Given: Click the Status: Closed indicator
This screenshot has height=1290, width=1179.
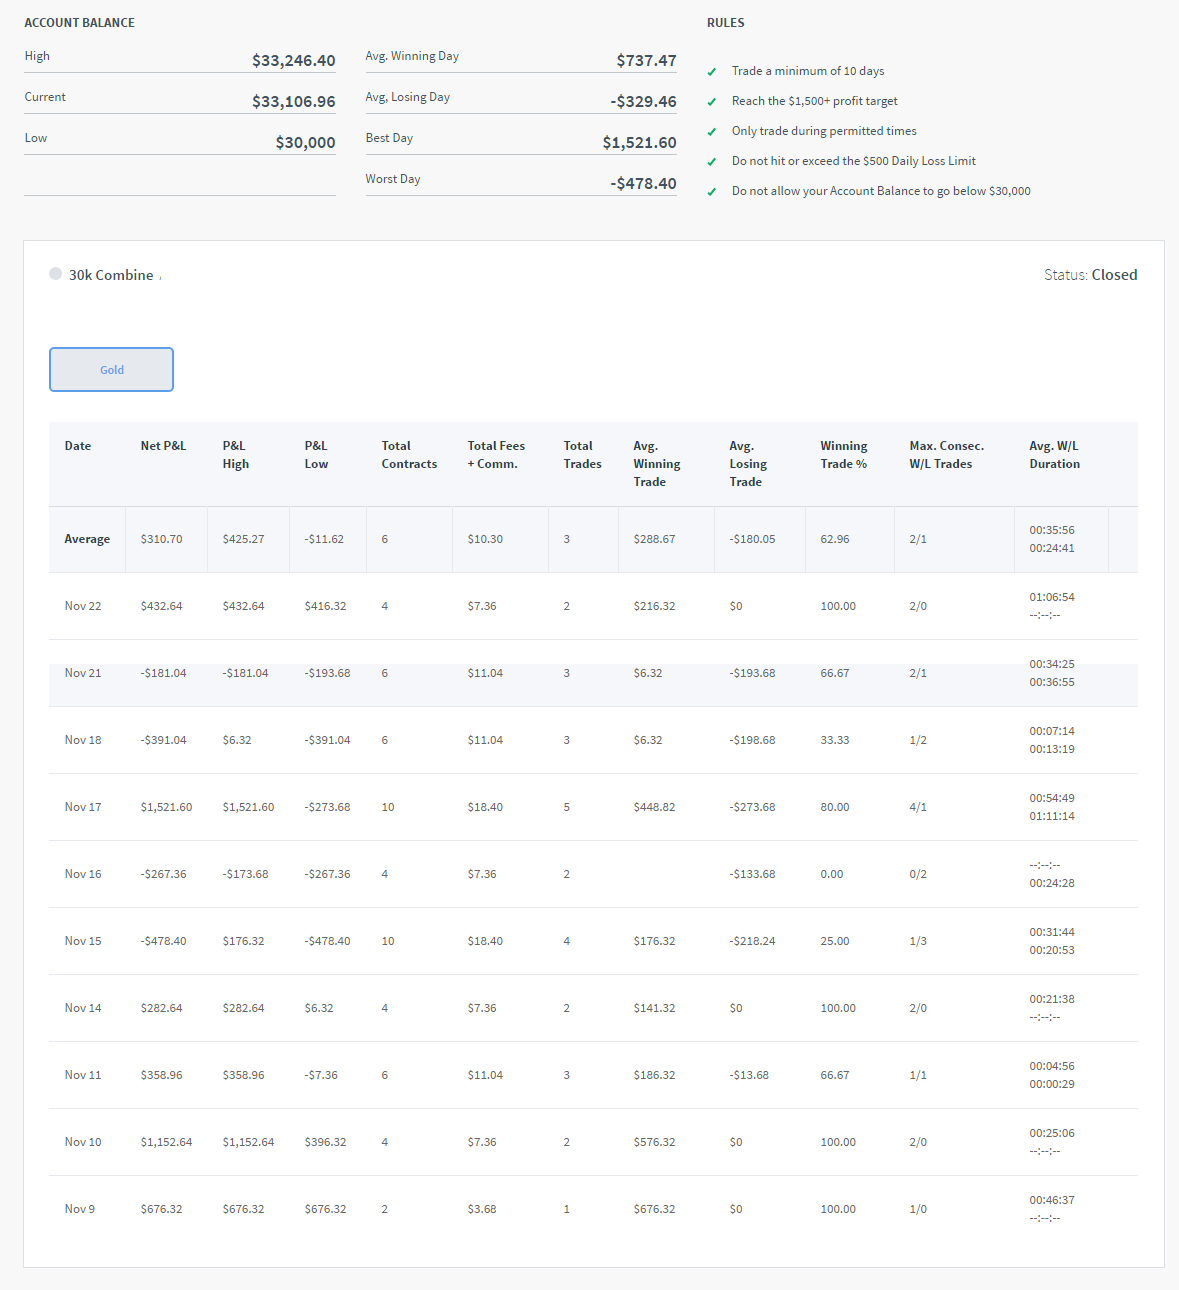Looking at the screenshot, I should [1091, 274].
